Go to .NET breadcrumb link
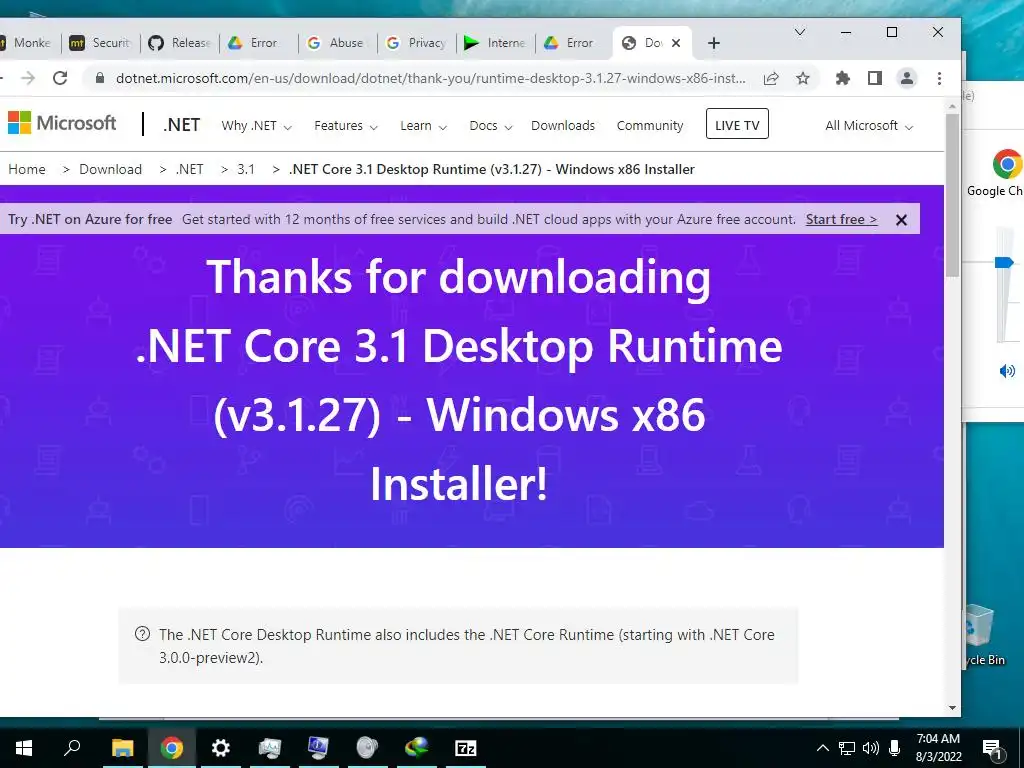Image resolution: width=1024 pixels, height=768 pixels. click(x=189, y=169)
